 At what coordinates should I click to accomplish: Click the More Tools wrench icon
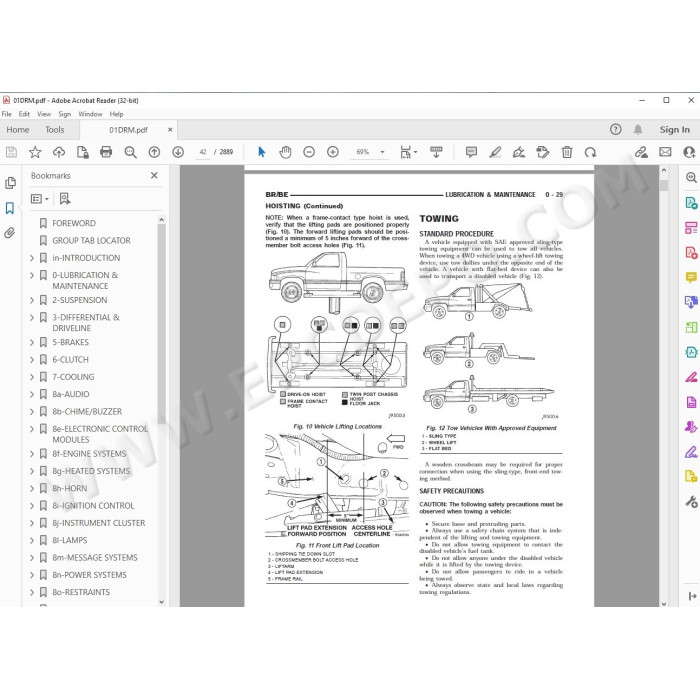pos(691,502)
